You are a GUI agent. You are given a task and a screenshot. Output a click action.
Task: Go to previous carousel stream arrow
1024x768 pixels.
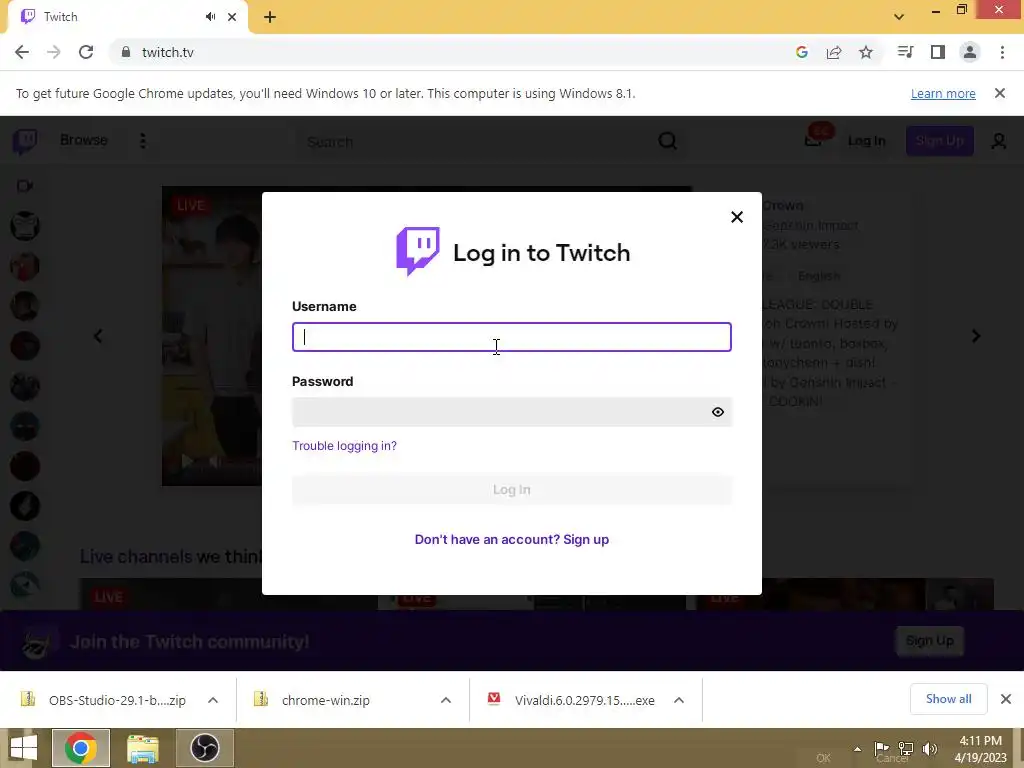[x=98, y=336]
